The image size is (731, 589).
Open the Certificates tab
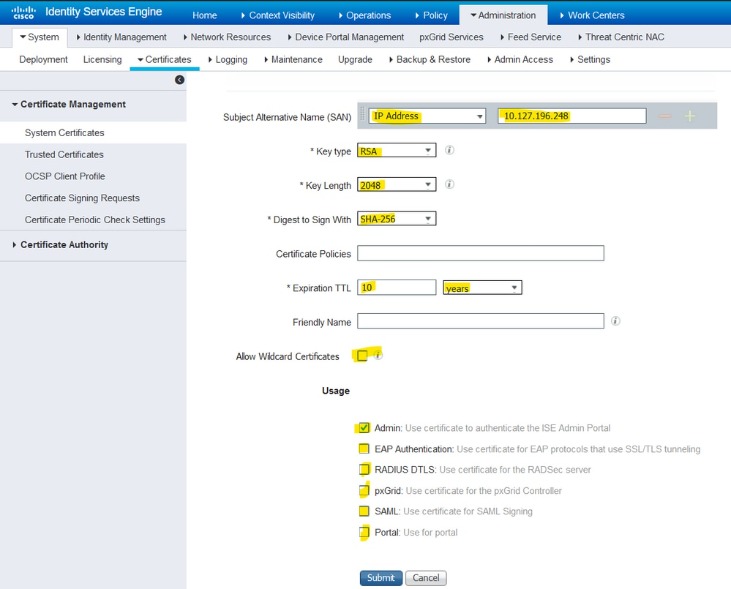tap(165, 59)
